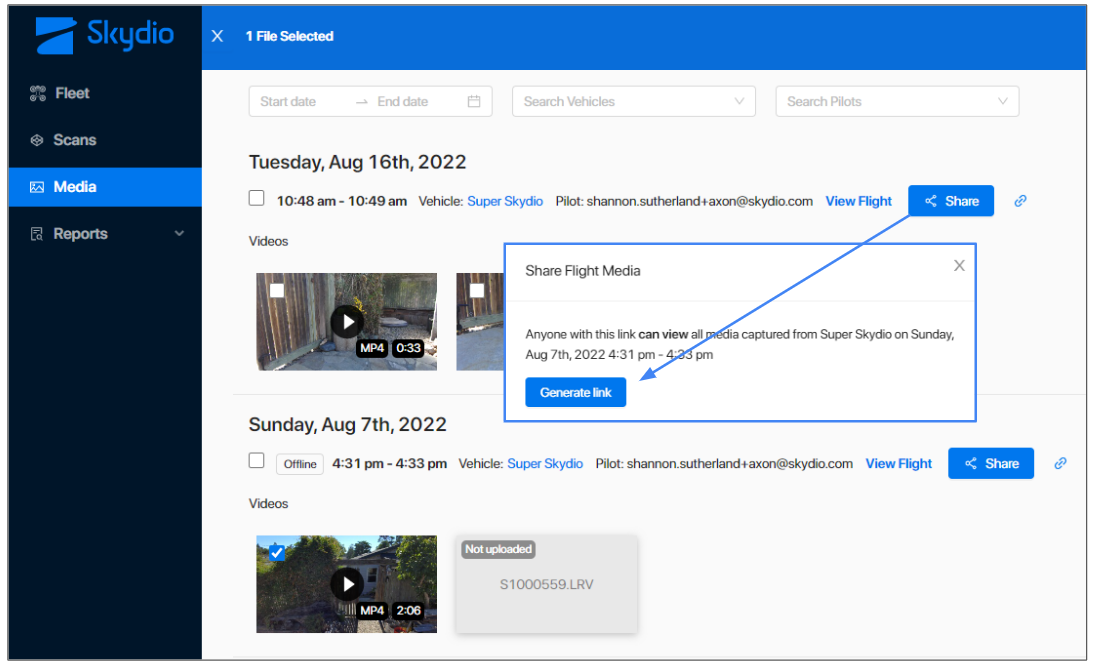This screenshot has height=666, width=1099.
Task: Open View Flight link for Aug 16th
Action: pyautogui.click(x=858, y=201)
